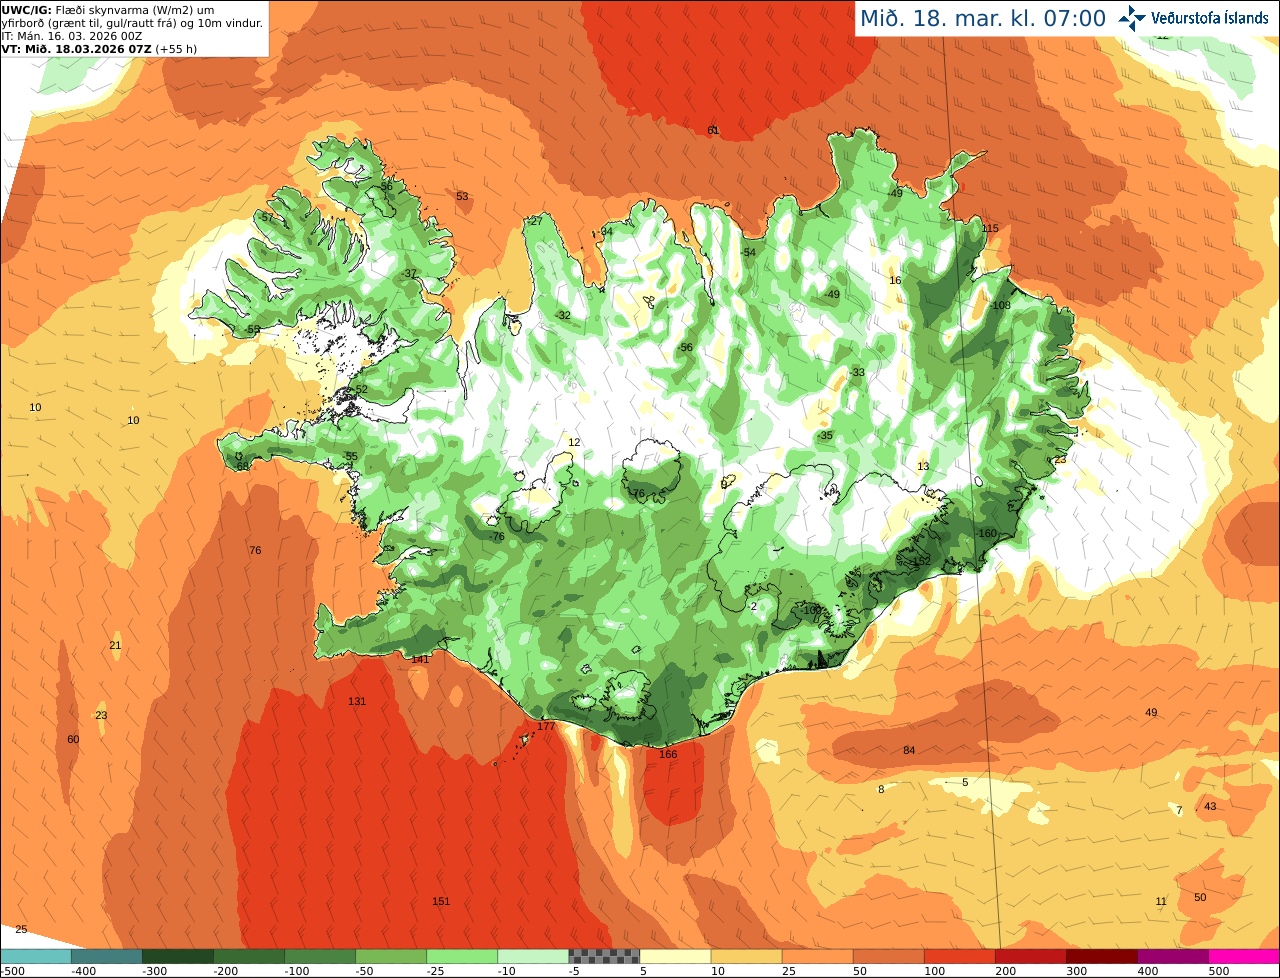Viewport: 1280px width, 978px height.
Task: Select the magenta swatch right of 500
Action: coord(1244,955)
